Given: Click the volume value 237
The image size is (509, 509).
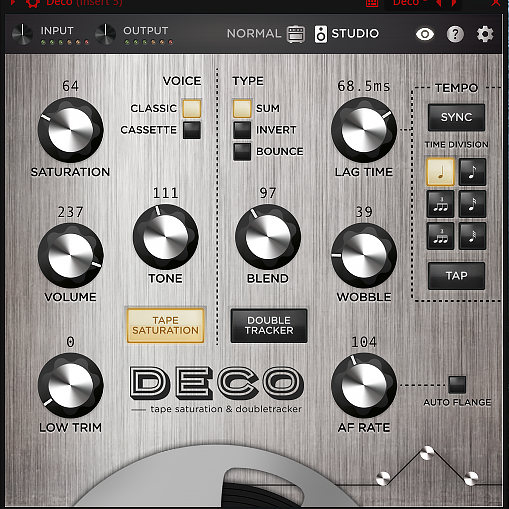Looking at the screenshot, I should 70,212.
